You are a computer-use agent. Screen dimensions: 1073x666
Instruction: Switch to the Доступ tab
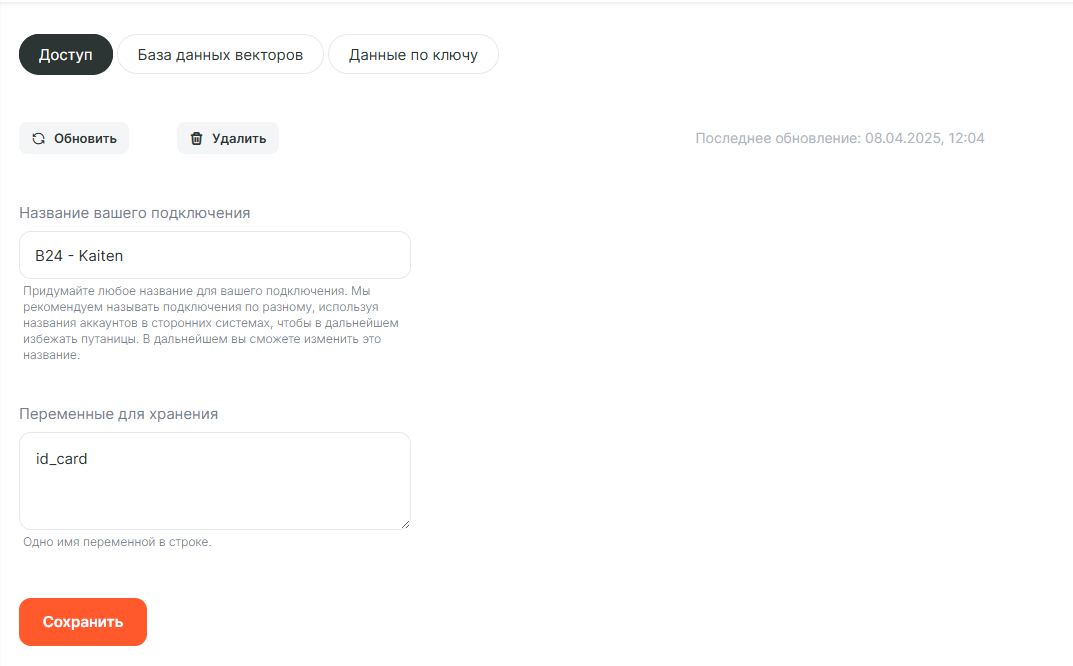[x=66, y=55]
